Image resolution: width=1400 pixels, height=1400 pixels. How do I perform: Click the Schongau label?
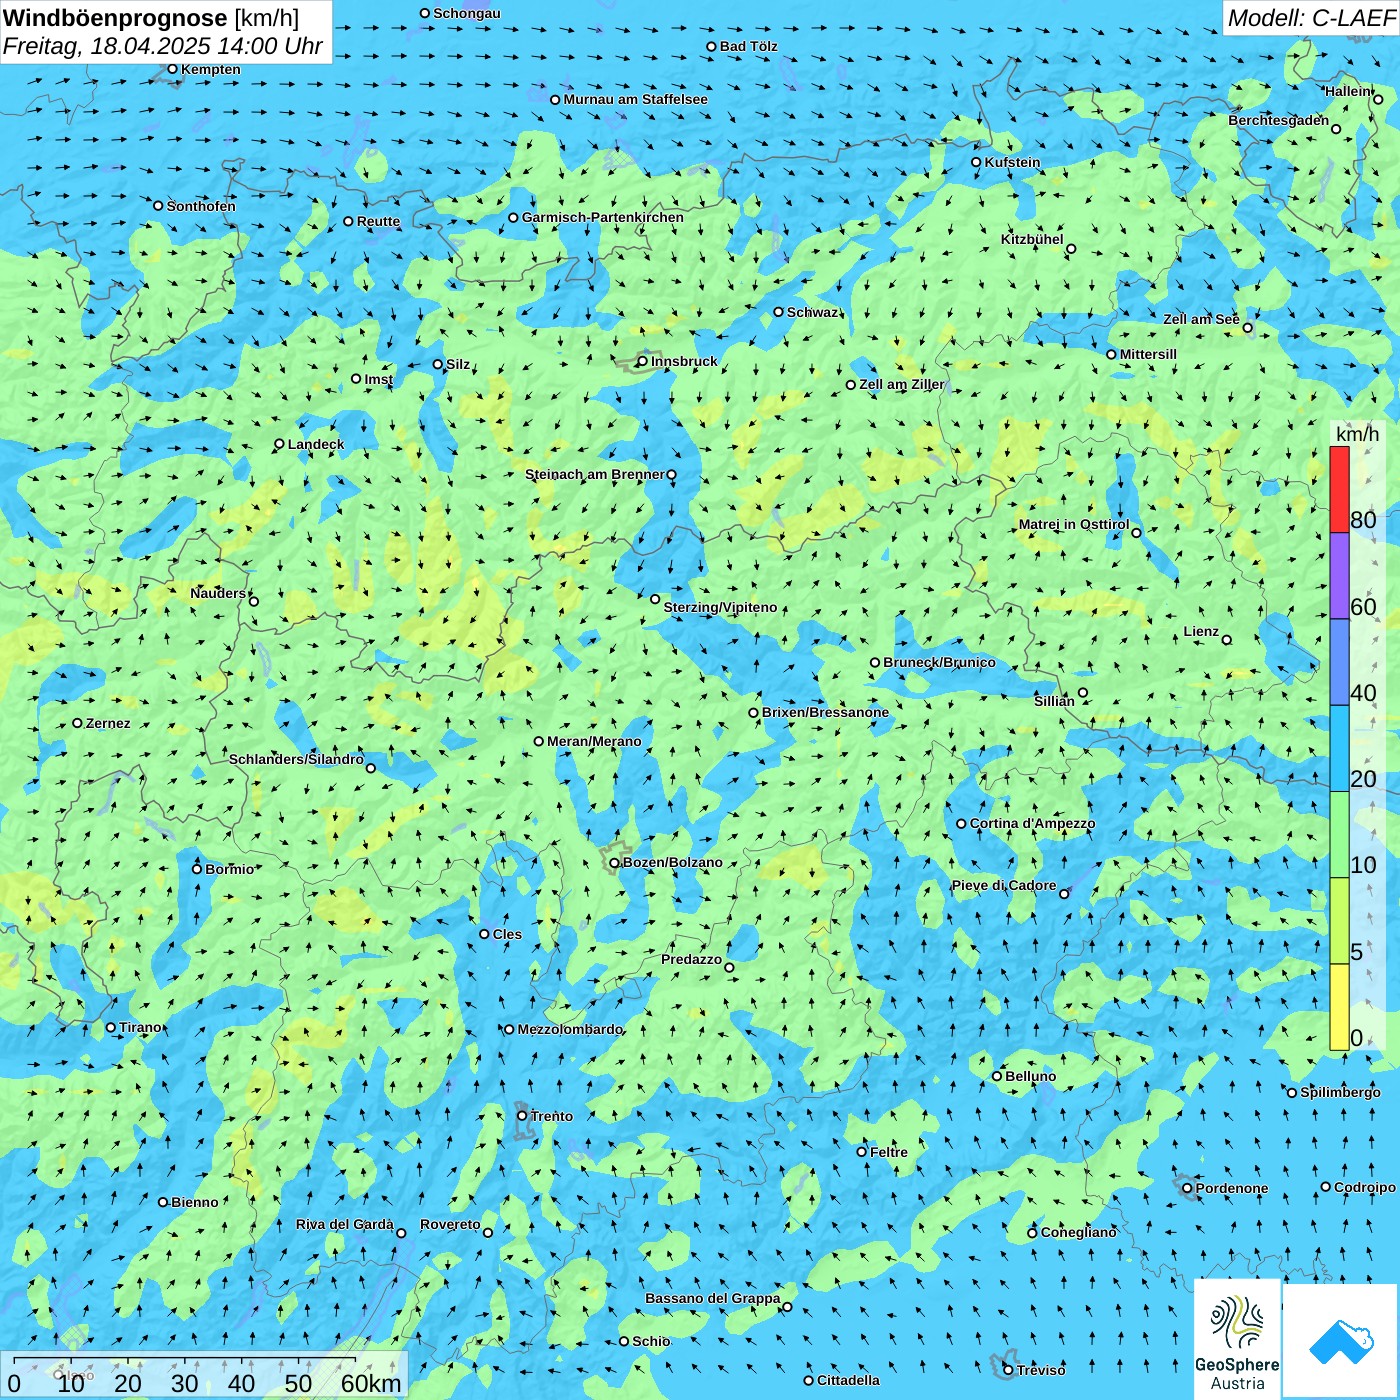tap(467, 13)
